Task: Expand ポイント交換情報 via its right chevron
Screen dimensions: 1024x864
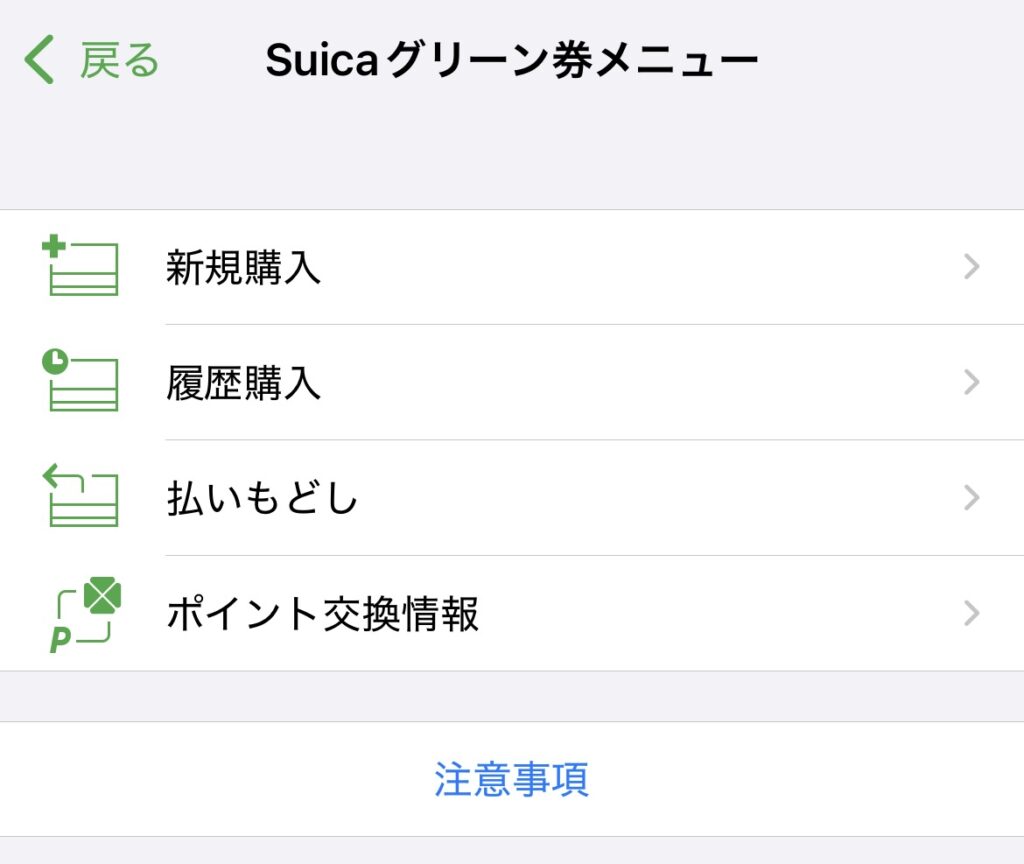Action: [972, 614]
